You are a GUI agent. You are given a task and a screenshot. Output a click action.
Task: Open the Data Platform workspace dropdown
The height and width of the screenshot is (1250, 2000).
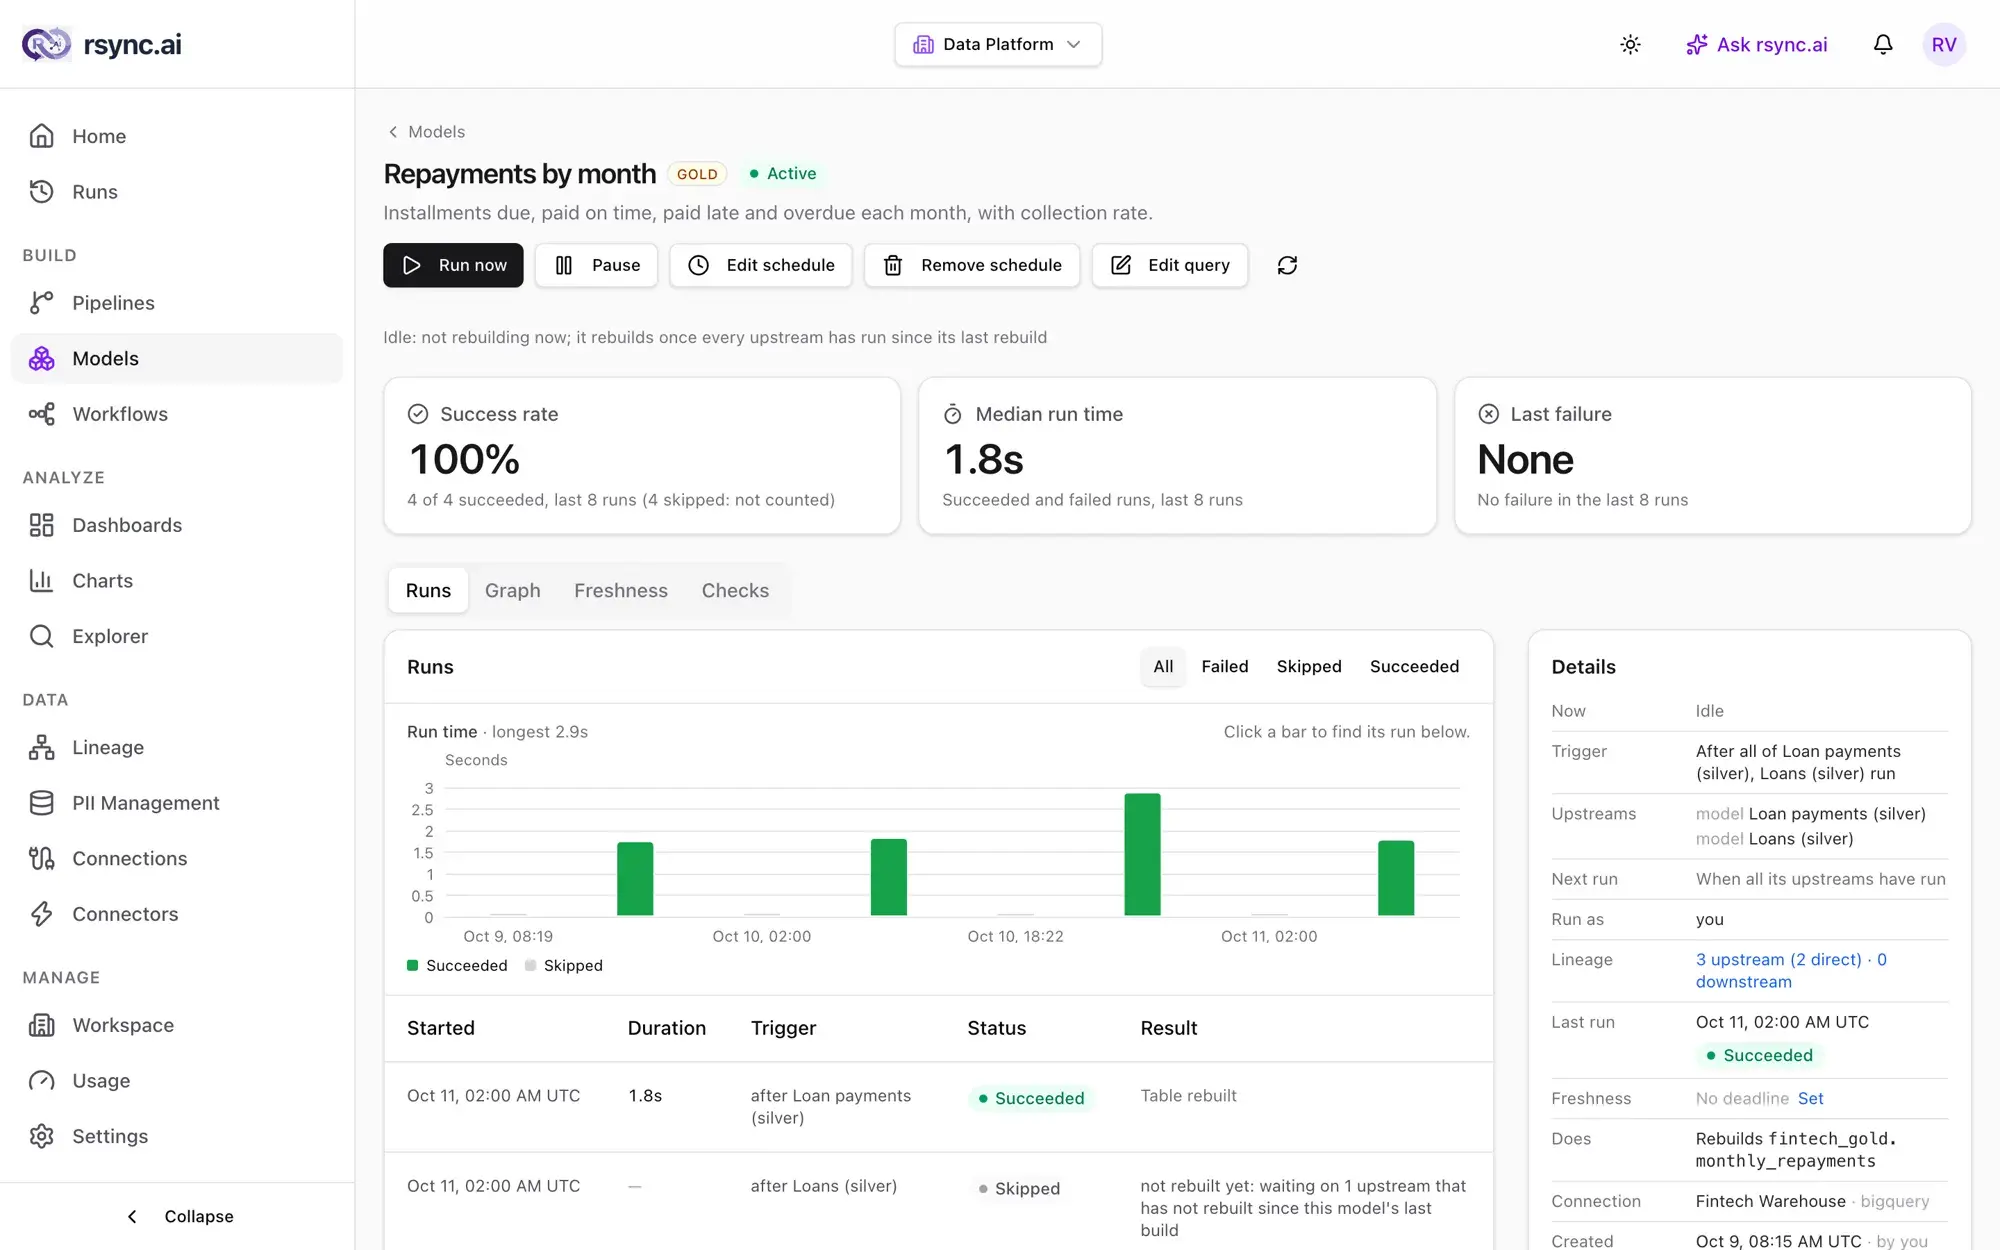coord(998,44)
